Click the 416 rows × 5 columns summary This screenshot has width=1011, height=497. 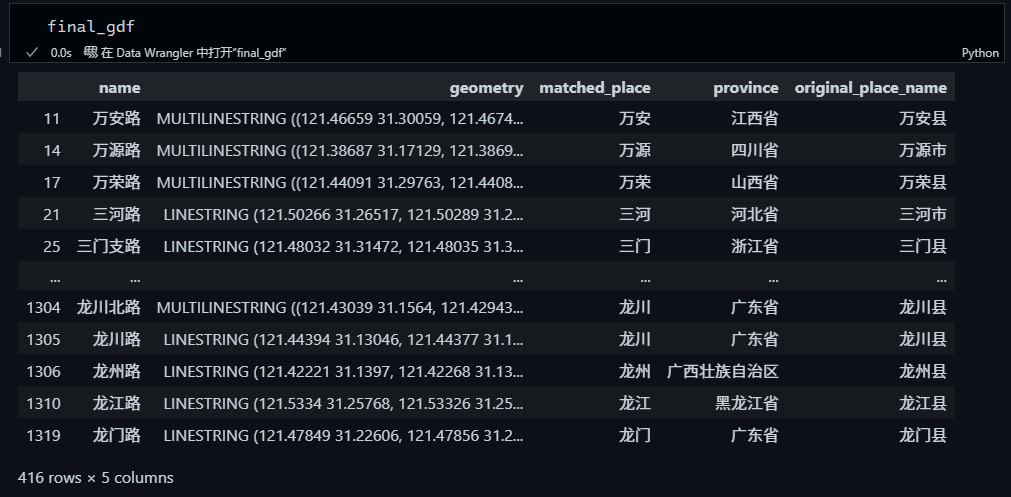coord(96,477)
